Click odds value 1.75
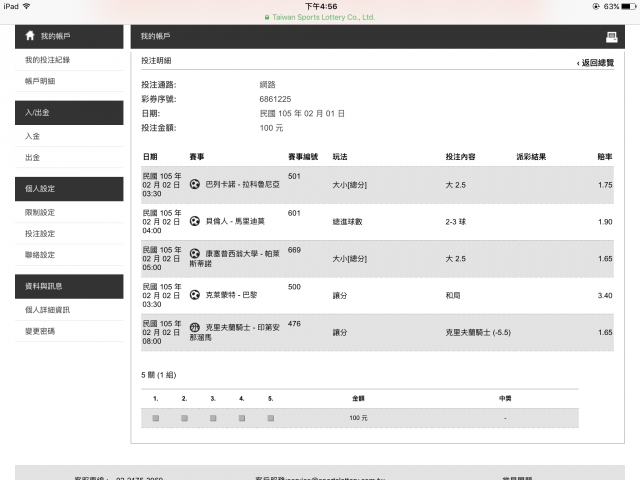This screenshot has width=640, height=480. point(605,185)
